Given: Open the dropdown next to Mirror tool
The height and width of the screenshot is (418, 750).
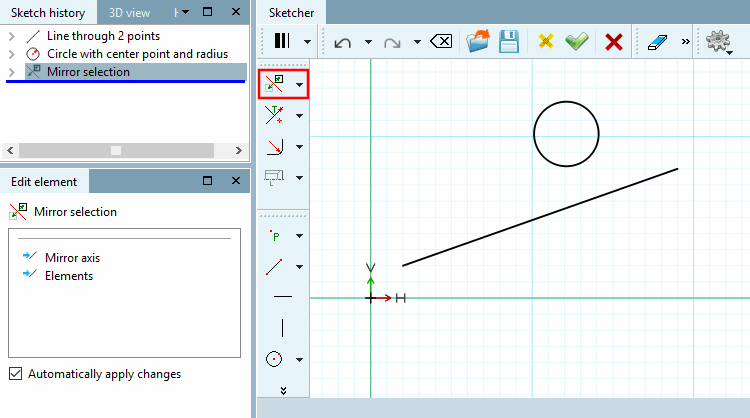Looking at the screenshot, I should (299, 85).
